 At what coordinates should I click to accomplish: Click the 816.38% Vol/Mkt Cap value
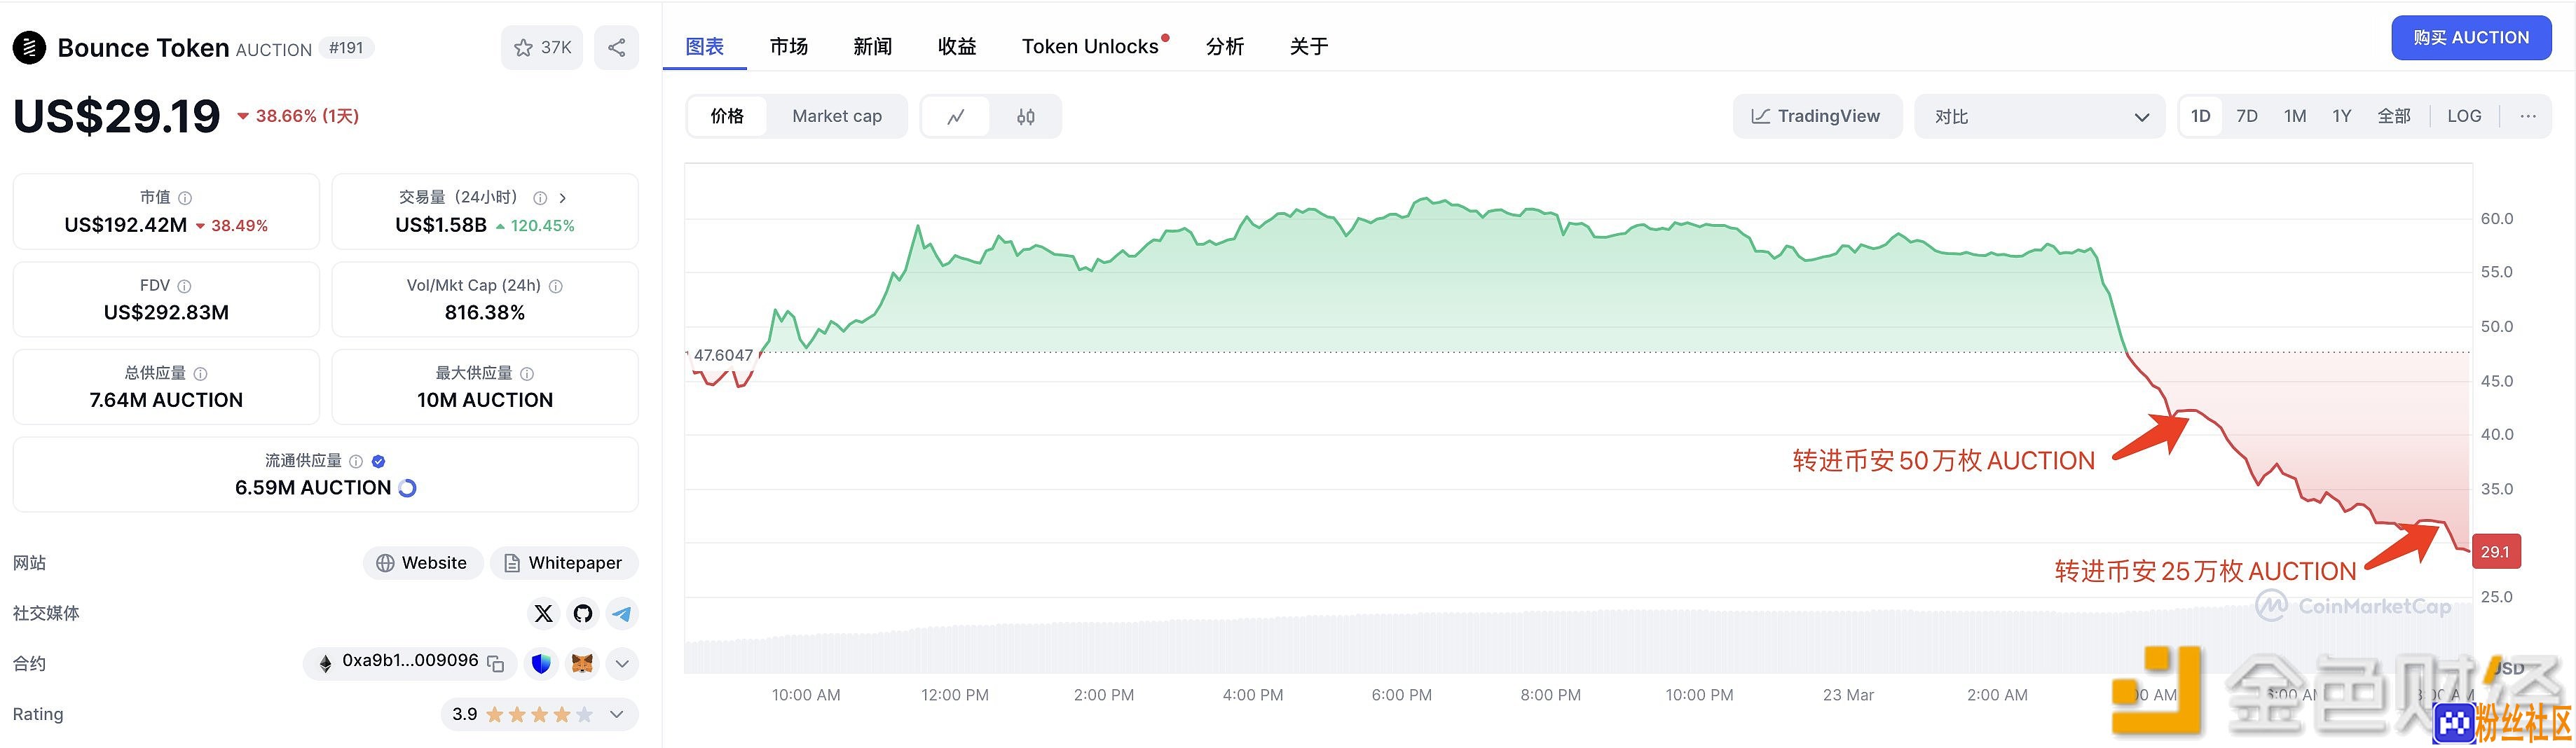pos(485,313)
